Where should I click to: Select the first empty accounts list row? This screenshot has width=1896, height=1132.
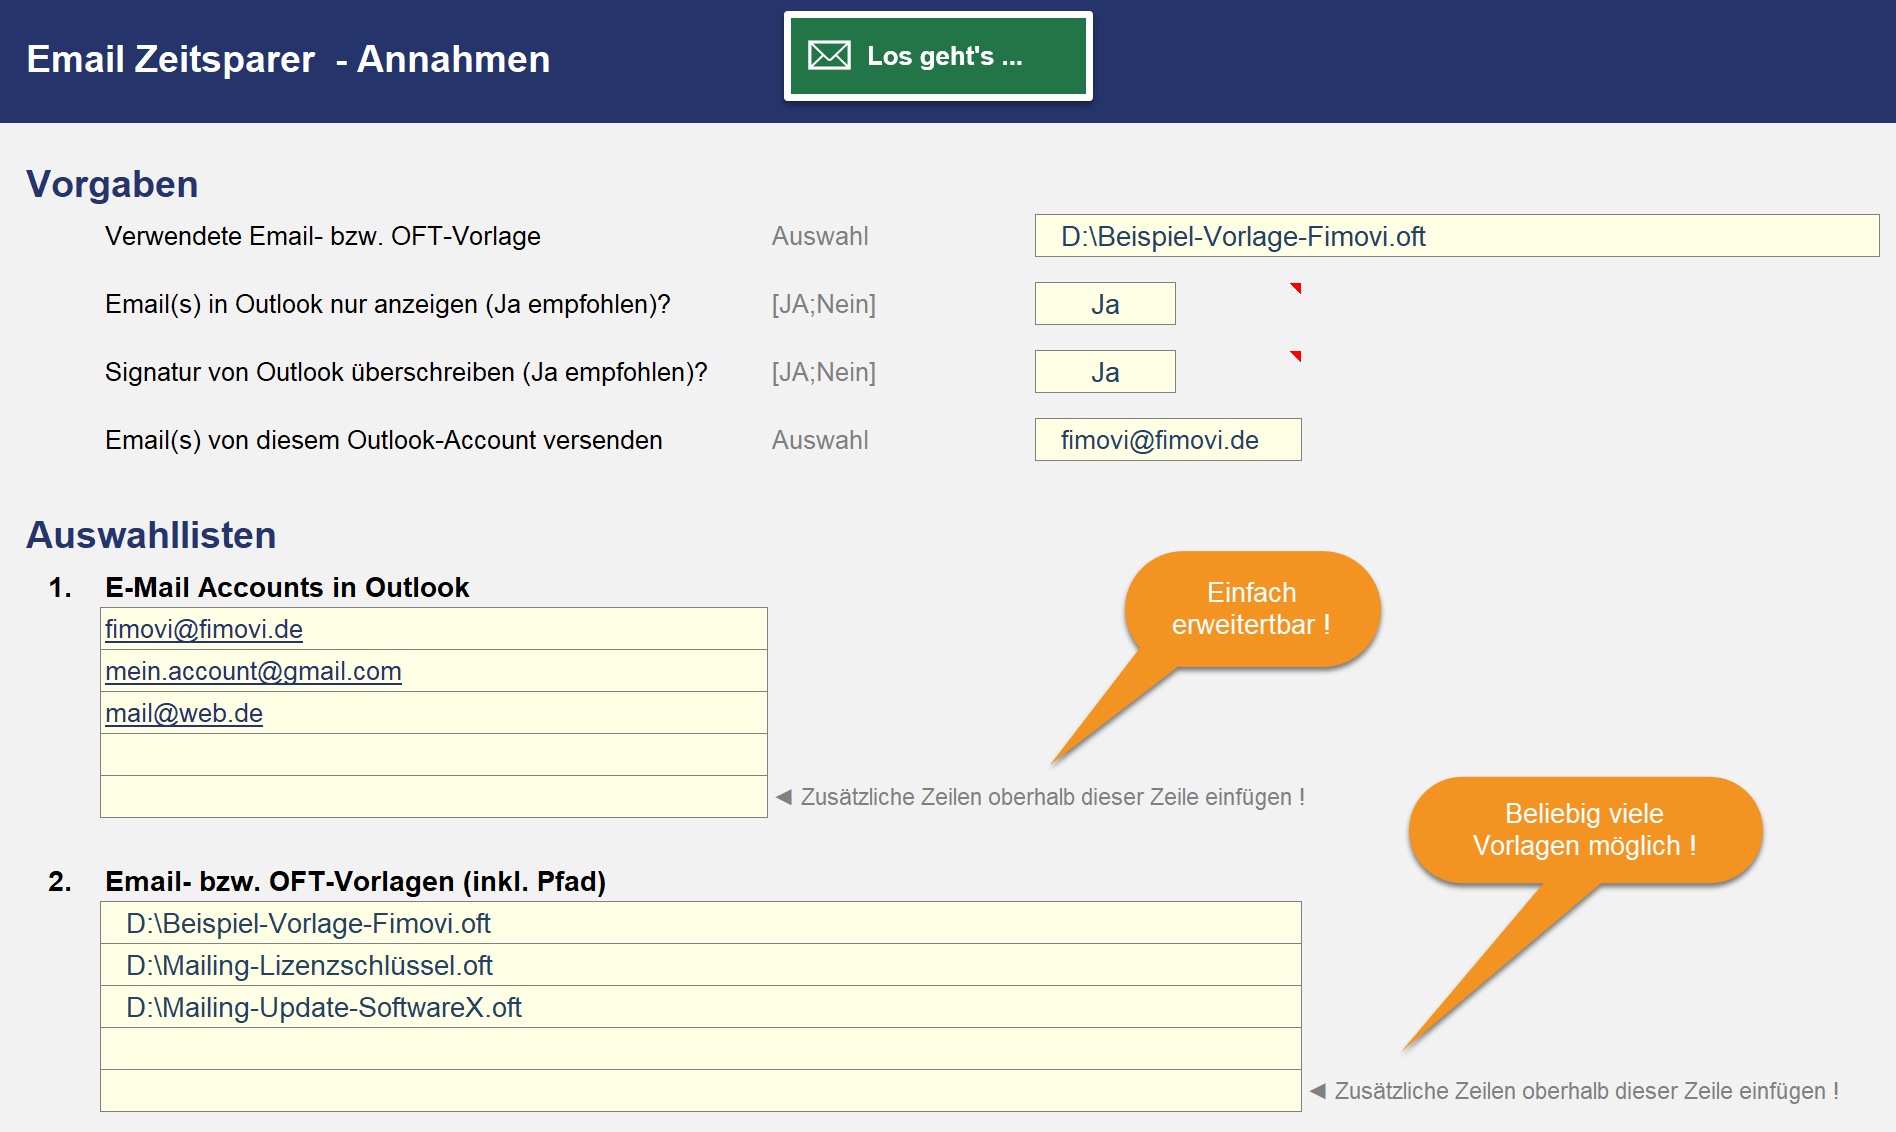pyautogui.click(x=433, y=755)
